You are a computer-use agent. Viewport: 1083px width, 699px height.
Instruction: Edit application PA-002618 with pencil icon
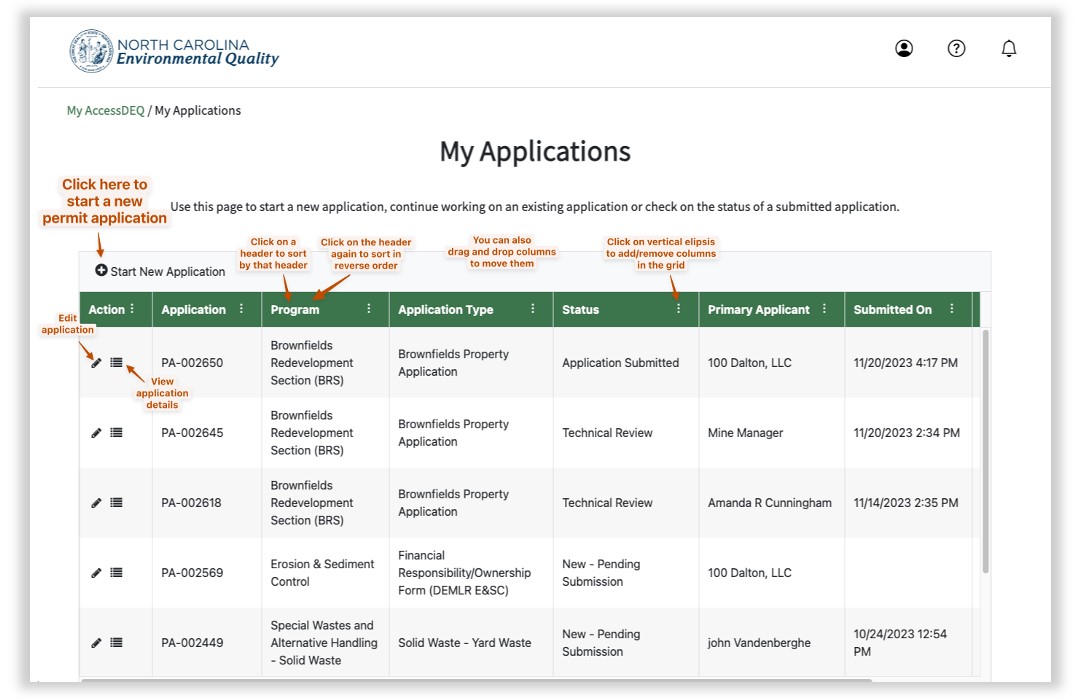tap(96, 503)
